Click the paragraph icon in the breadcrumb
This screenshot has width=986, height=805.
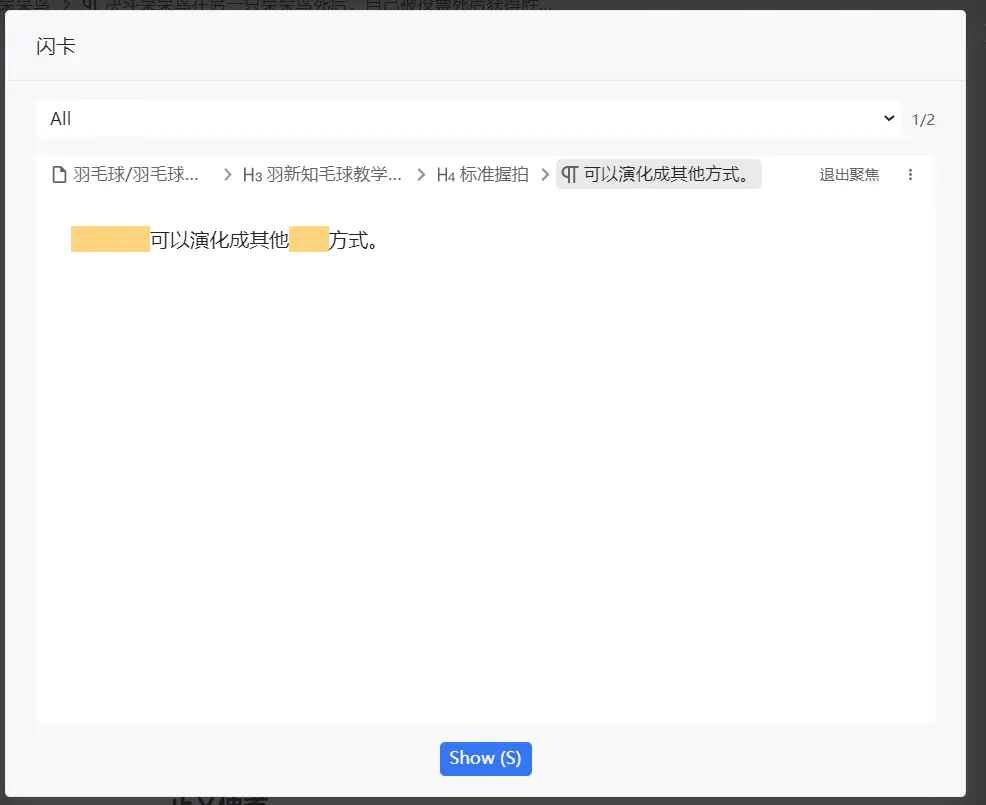tap(569, 174)
